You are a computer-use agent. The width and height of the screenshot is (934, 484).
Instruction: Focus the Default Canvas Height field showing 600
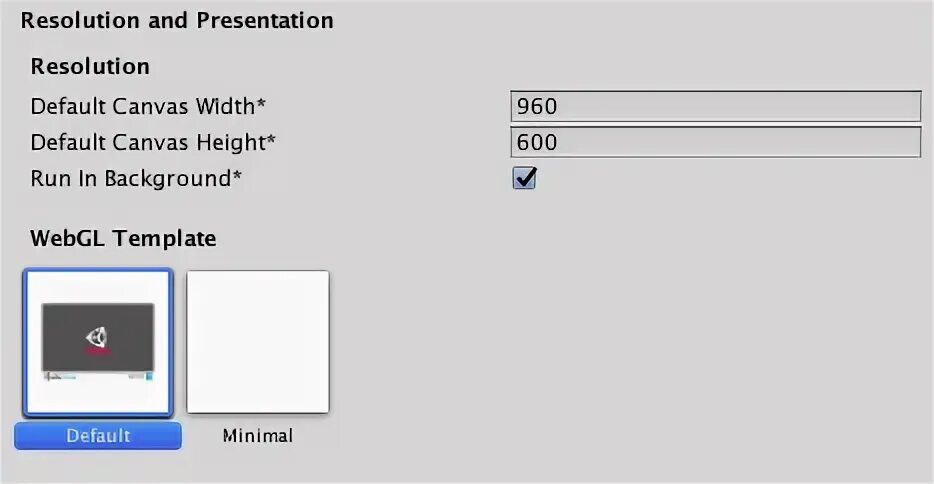pos(714,142)
